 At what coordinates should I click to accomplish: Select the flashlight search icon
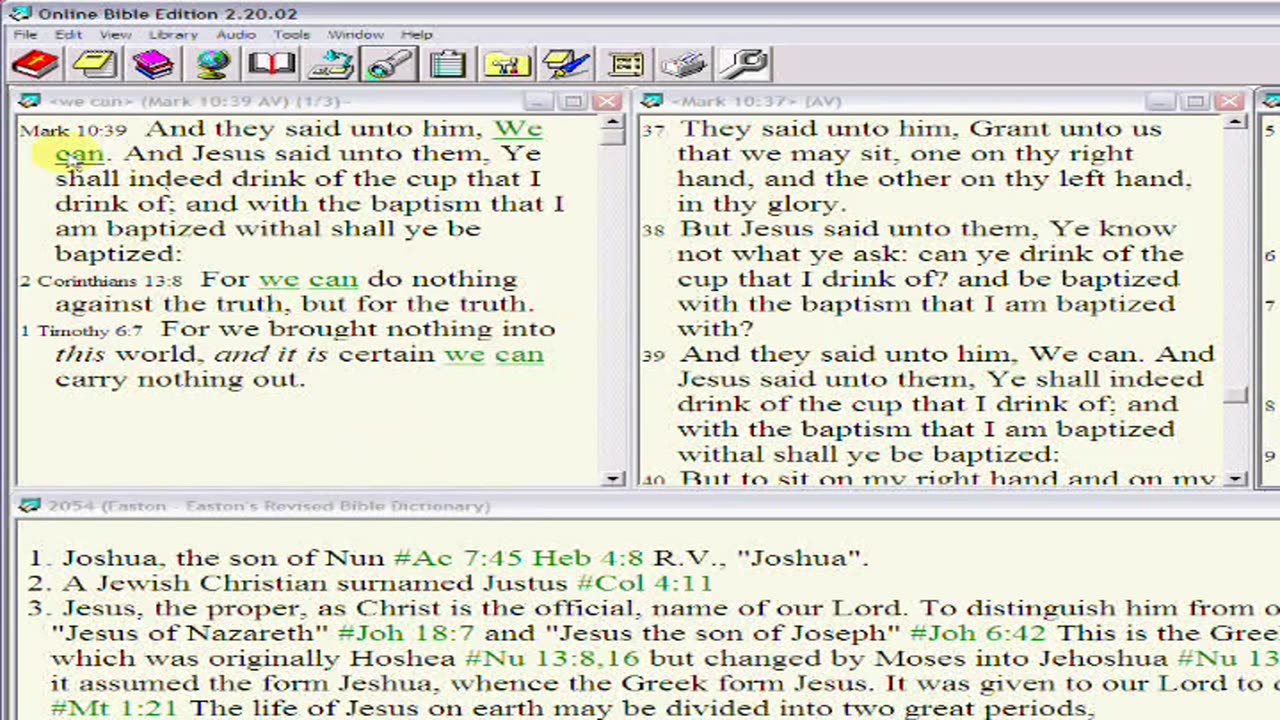pyautogui.click(x=390, y=65)
